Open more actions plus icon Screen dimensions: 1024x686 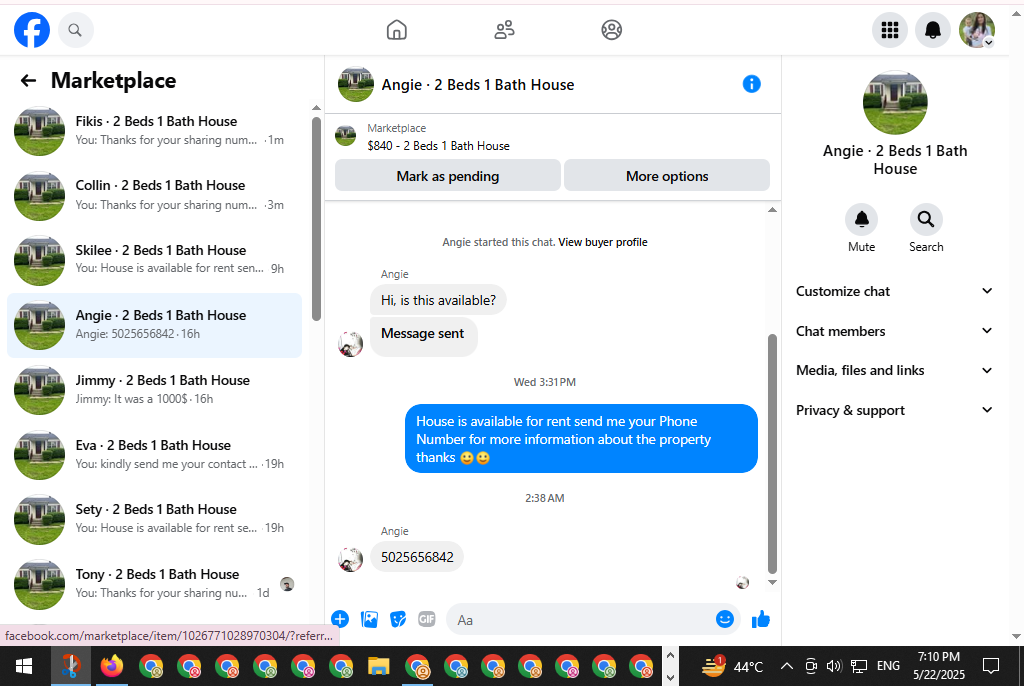point(340,619)
